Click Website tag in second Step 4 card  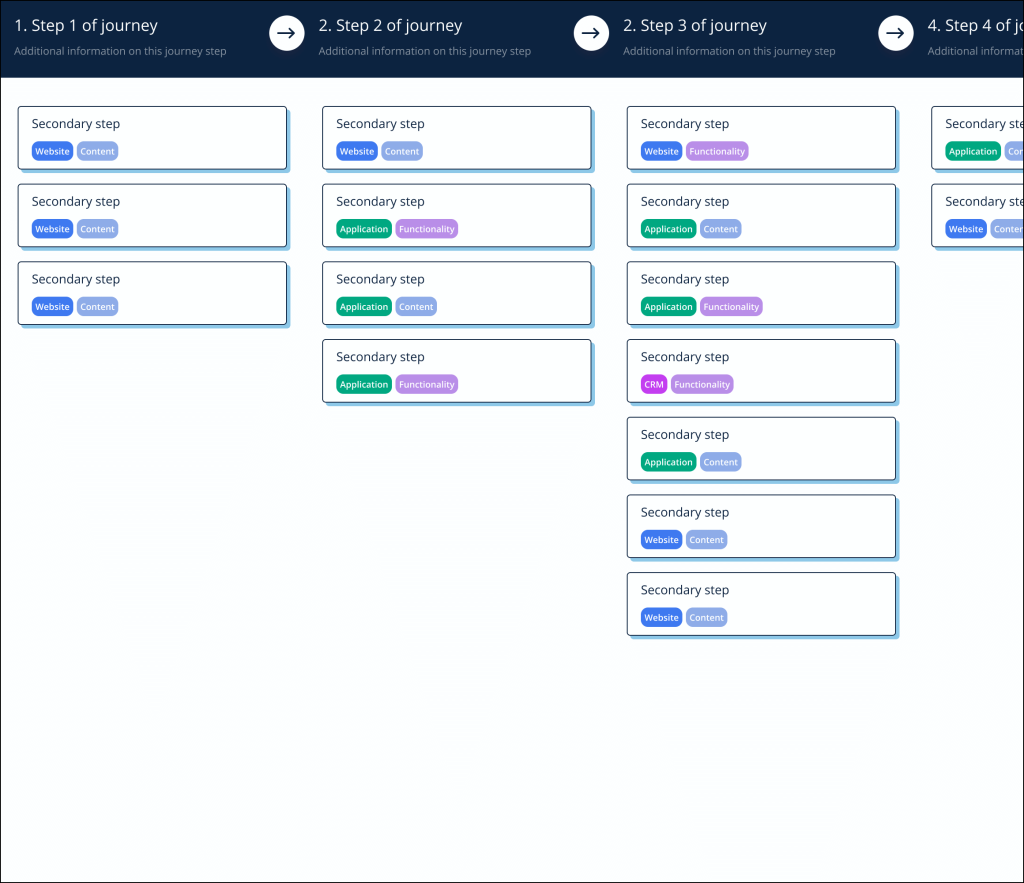coord(966,229)
